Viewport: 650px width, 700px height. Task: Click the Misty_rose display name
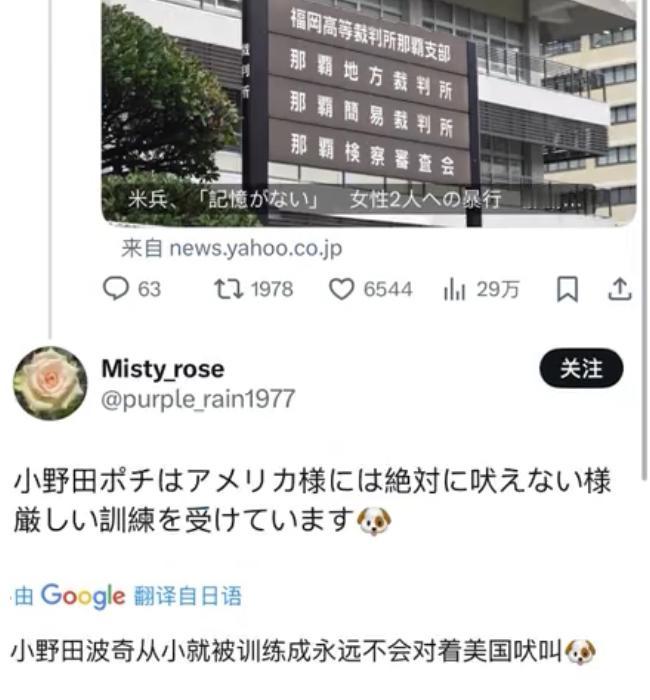(x=163, y=369)
